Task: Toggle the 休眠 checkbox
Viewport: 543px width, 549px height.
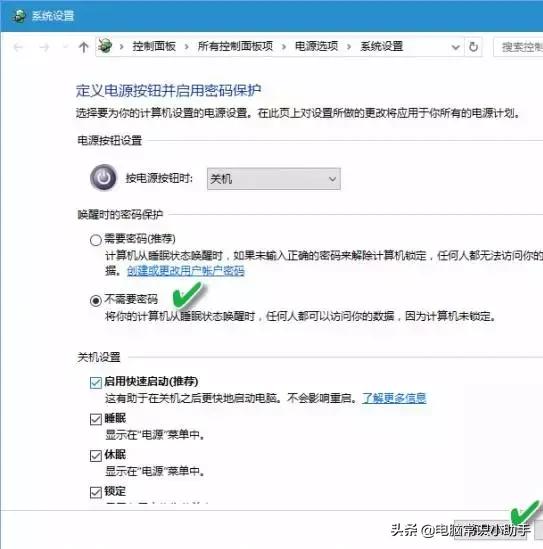Action: tap(96, 456)
